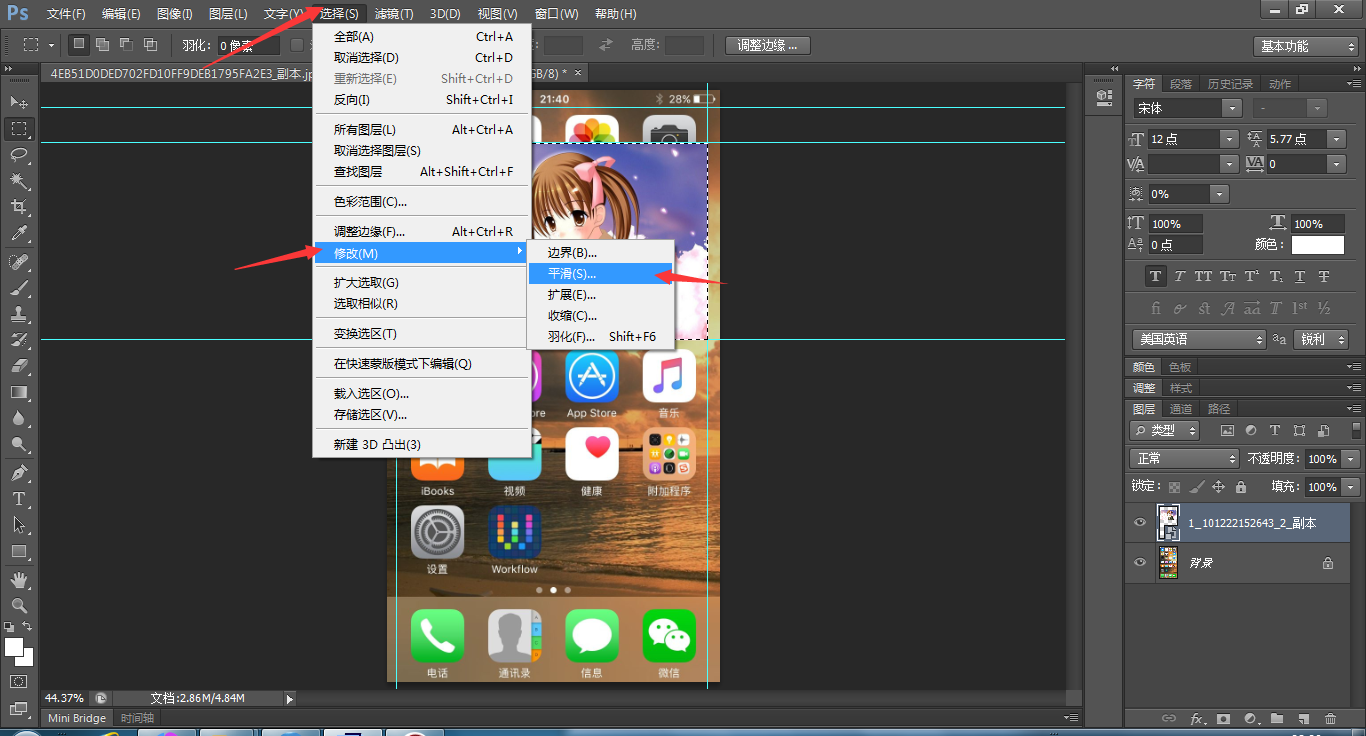Select the Clone Stamp tool
Screen dimensions: 1366x736
tap(19, 314)
